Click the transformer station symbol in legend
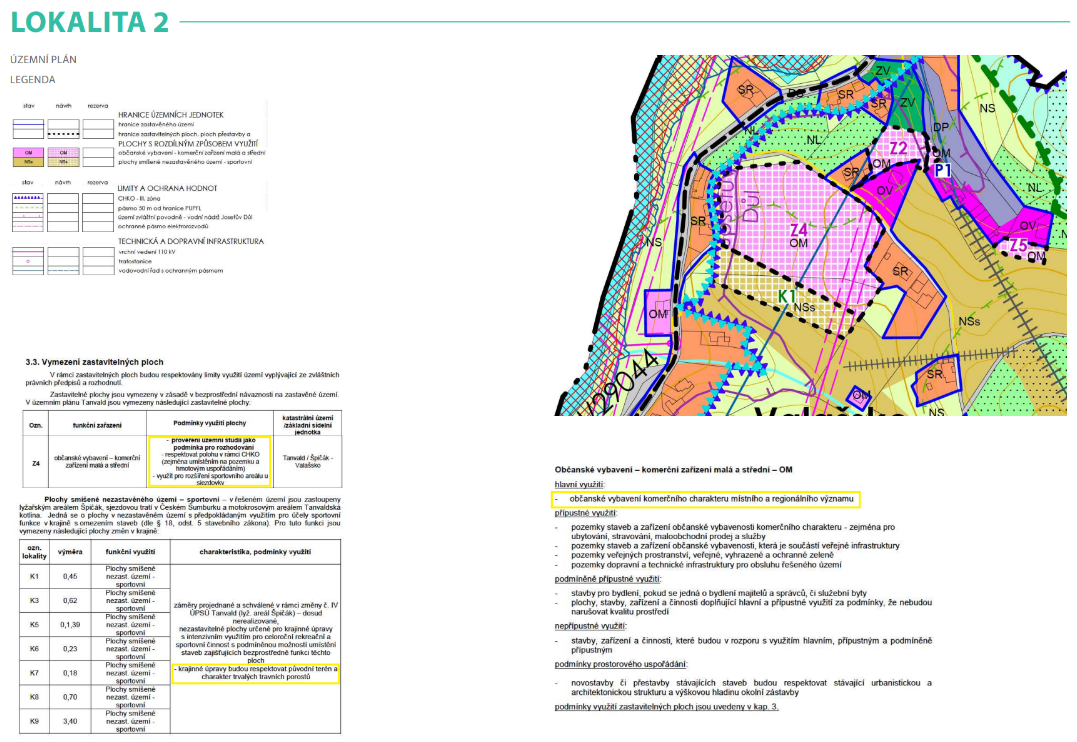The height and width of the screenshot is (742, 1077). pos(27,260)
